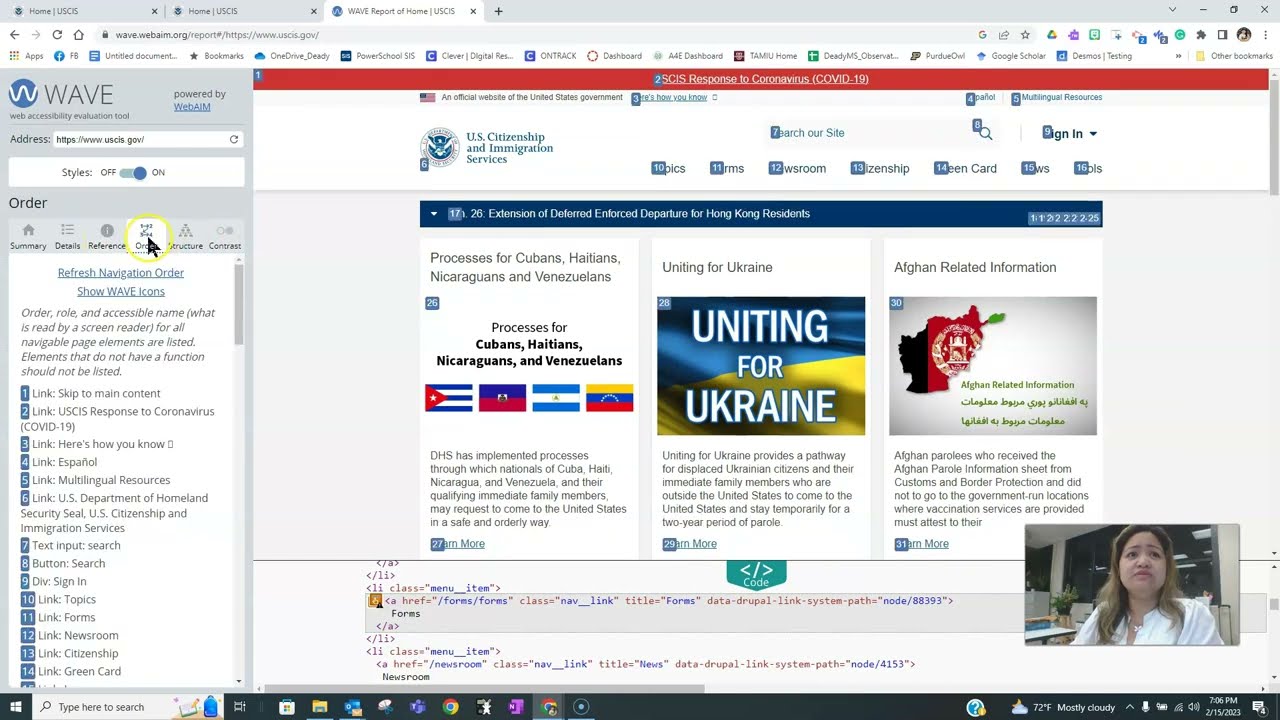Click Learn More under Uniting for Ukraine
Image resolution: width=1280 pixels, height=720 pixels.
point(689,544)
